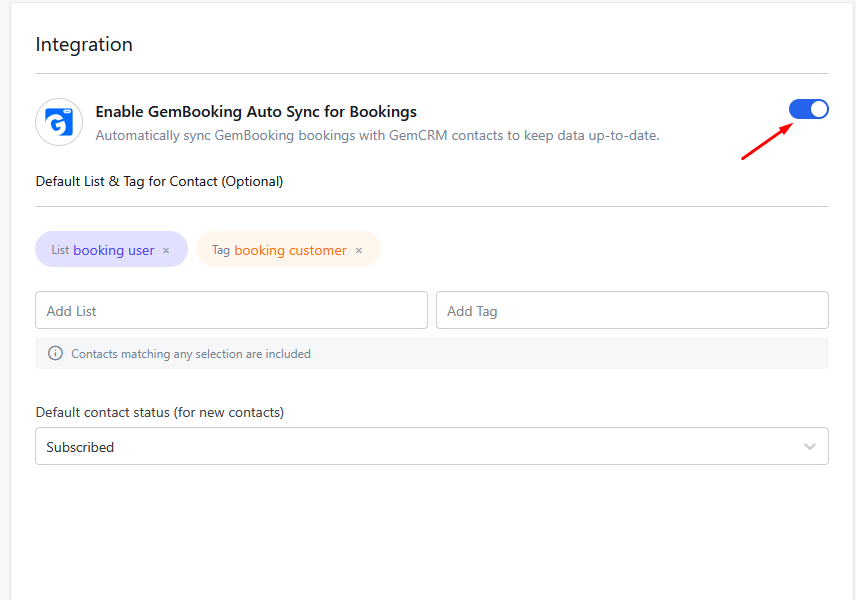Click the Integration heading
This screenshot has height=600, width=856.
click(84, 44)
